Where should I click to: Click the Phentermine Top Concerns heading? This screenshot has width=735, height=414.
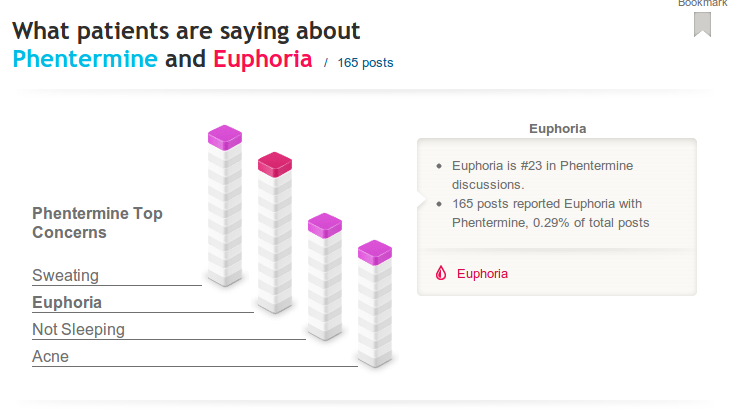pos(97,222)
